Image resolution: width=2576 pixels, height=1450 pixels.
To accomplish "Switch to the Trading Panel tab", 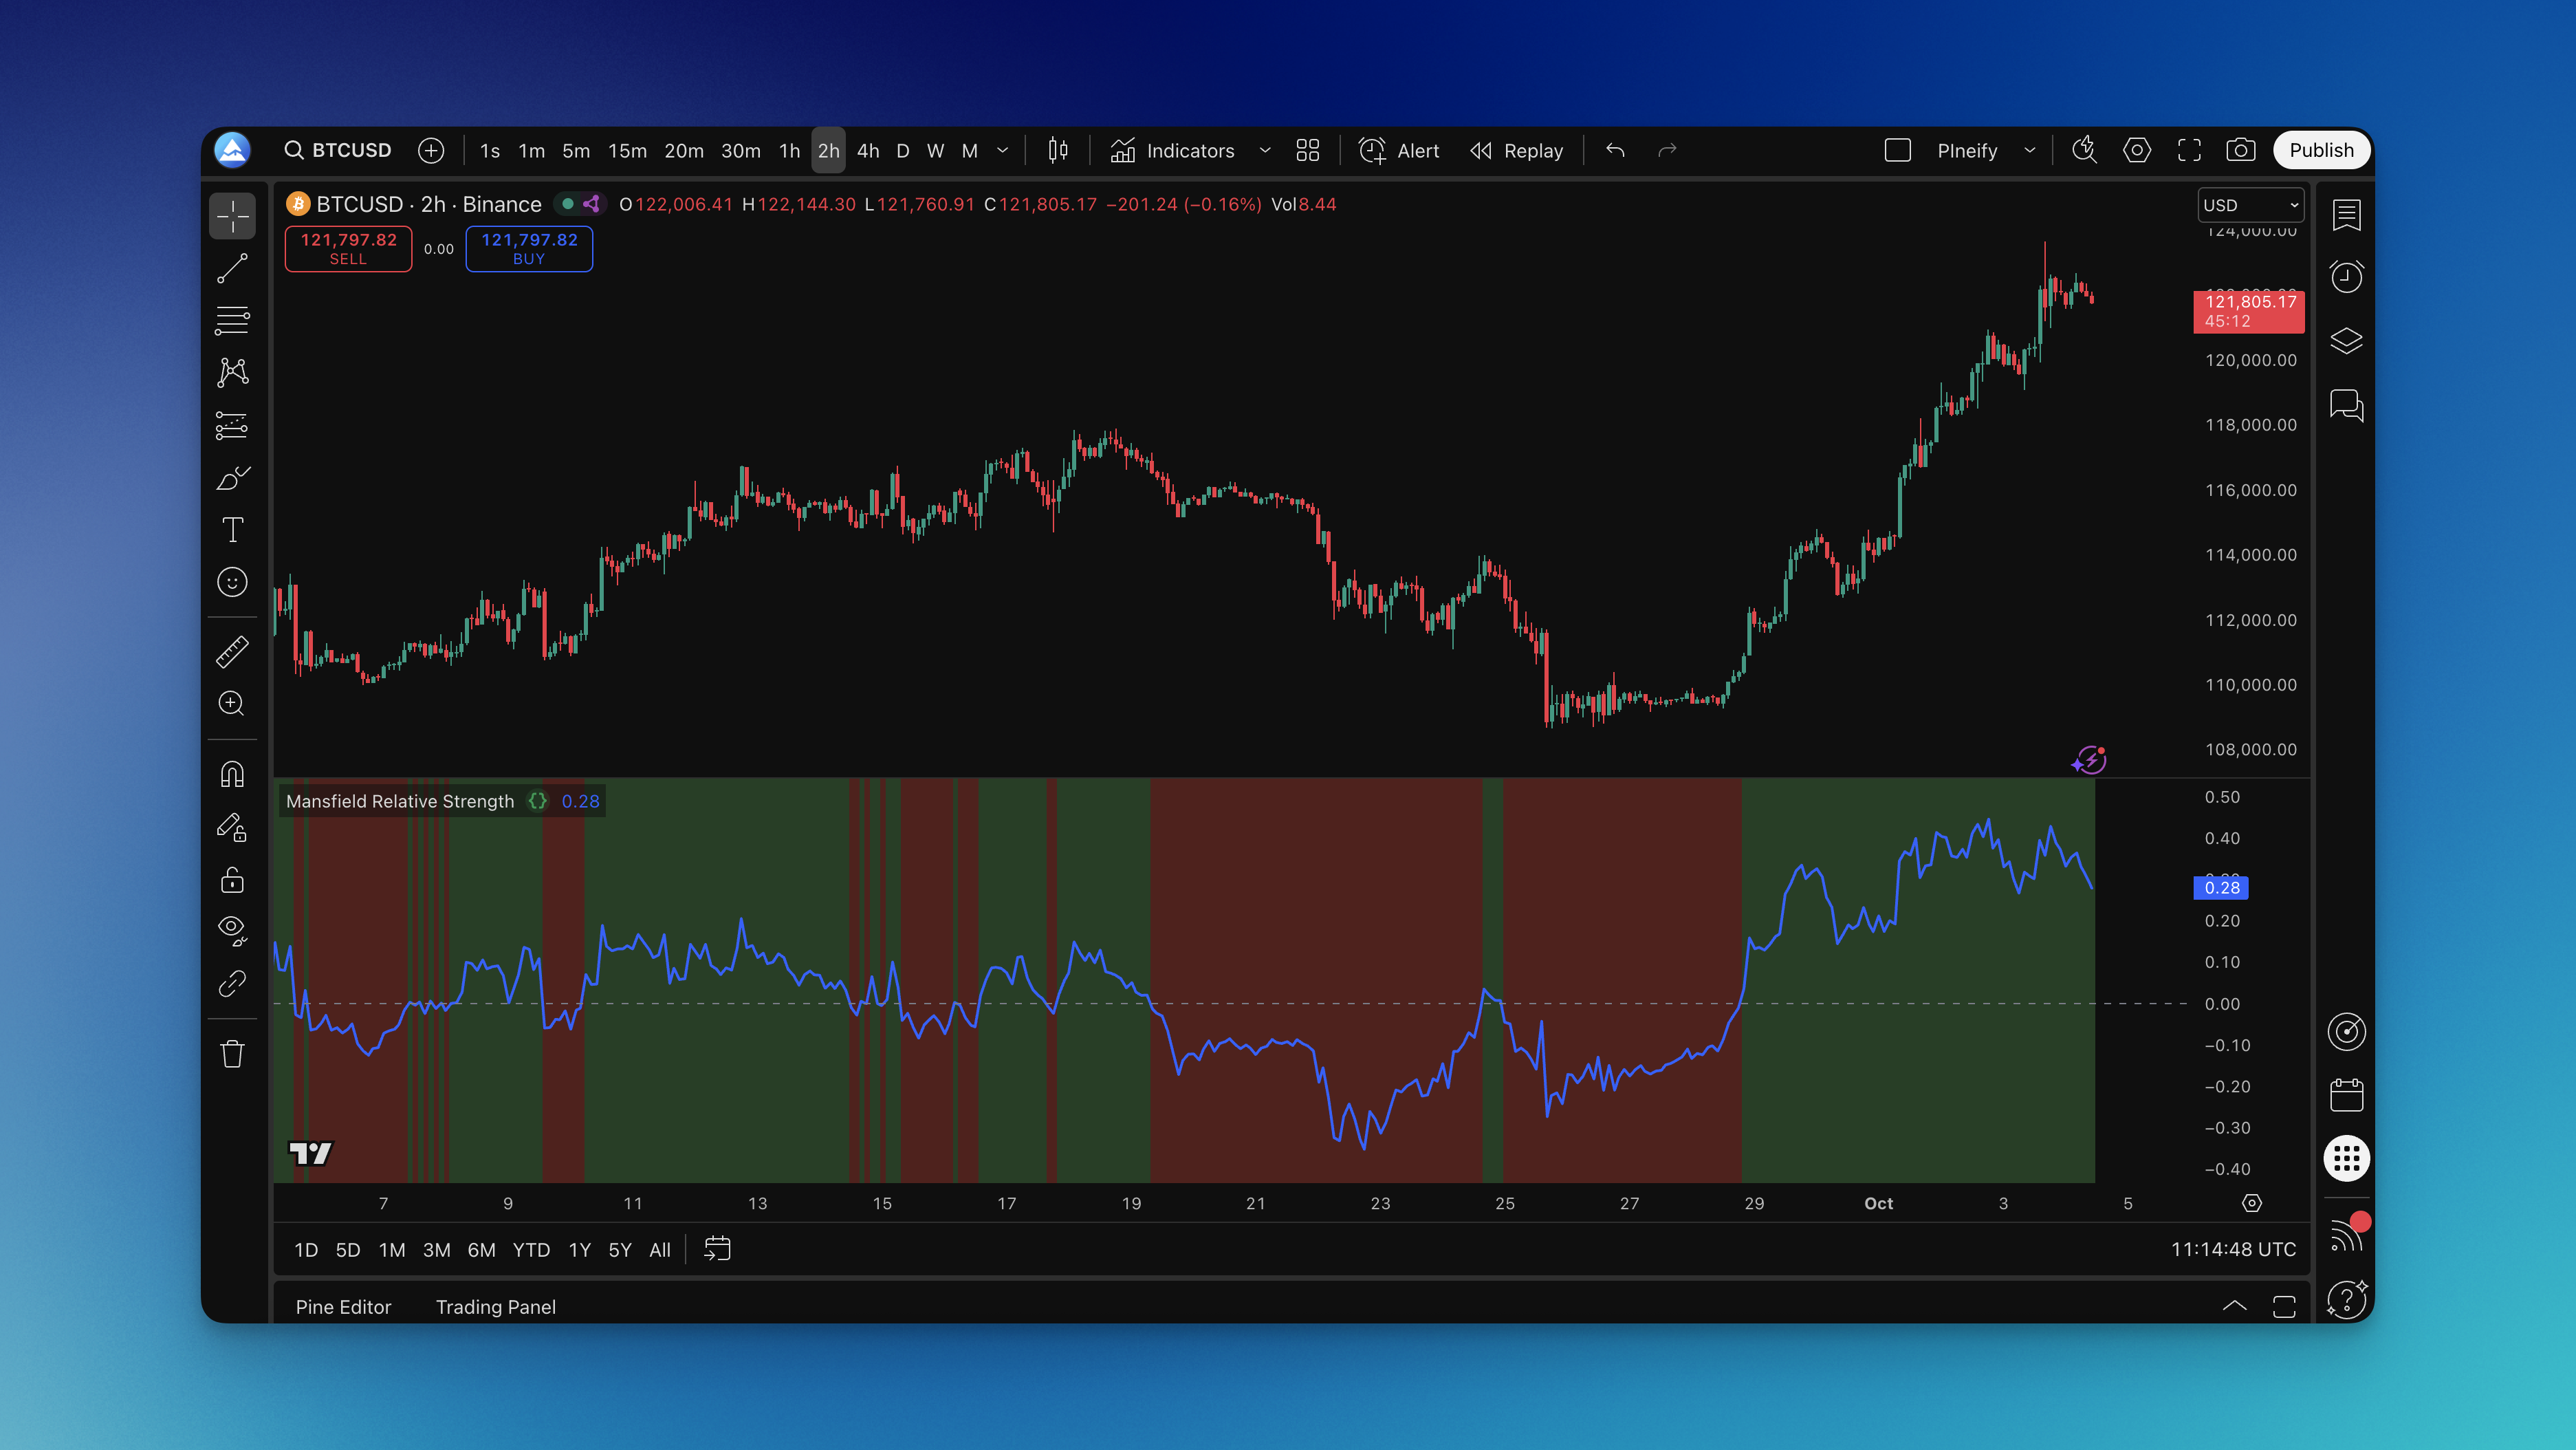I will 495,1307.
